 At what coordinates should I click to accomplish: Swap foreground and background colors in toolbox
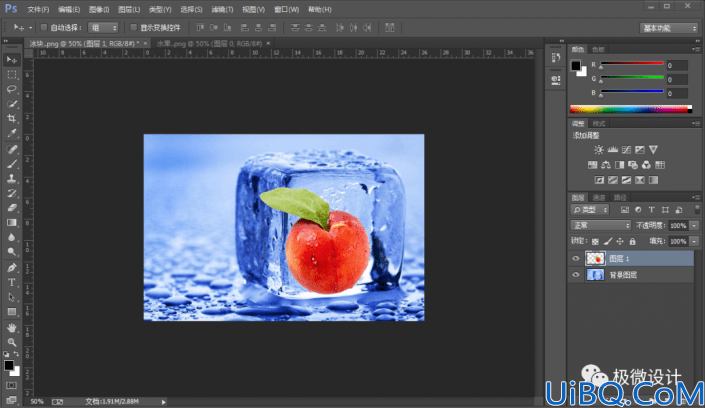pos(16,354)
